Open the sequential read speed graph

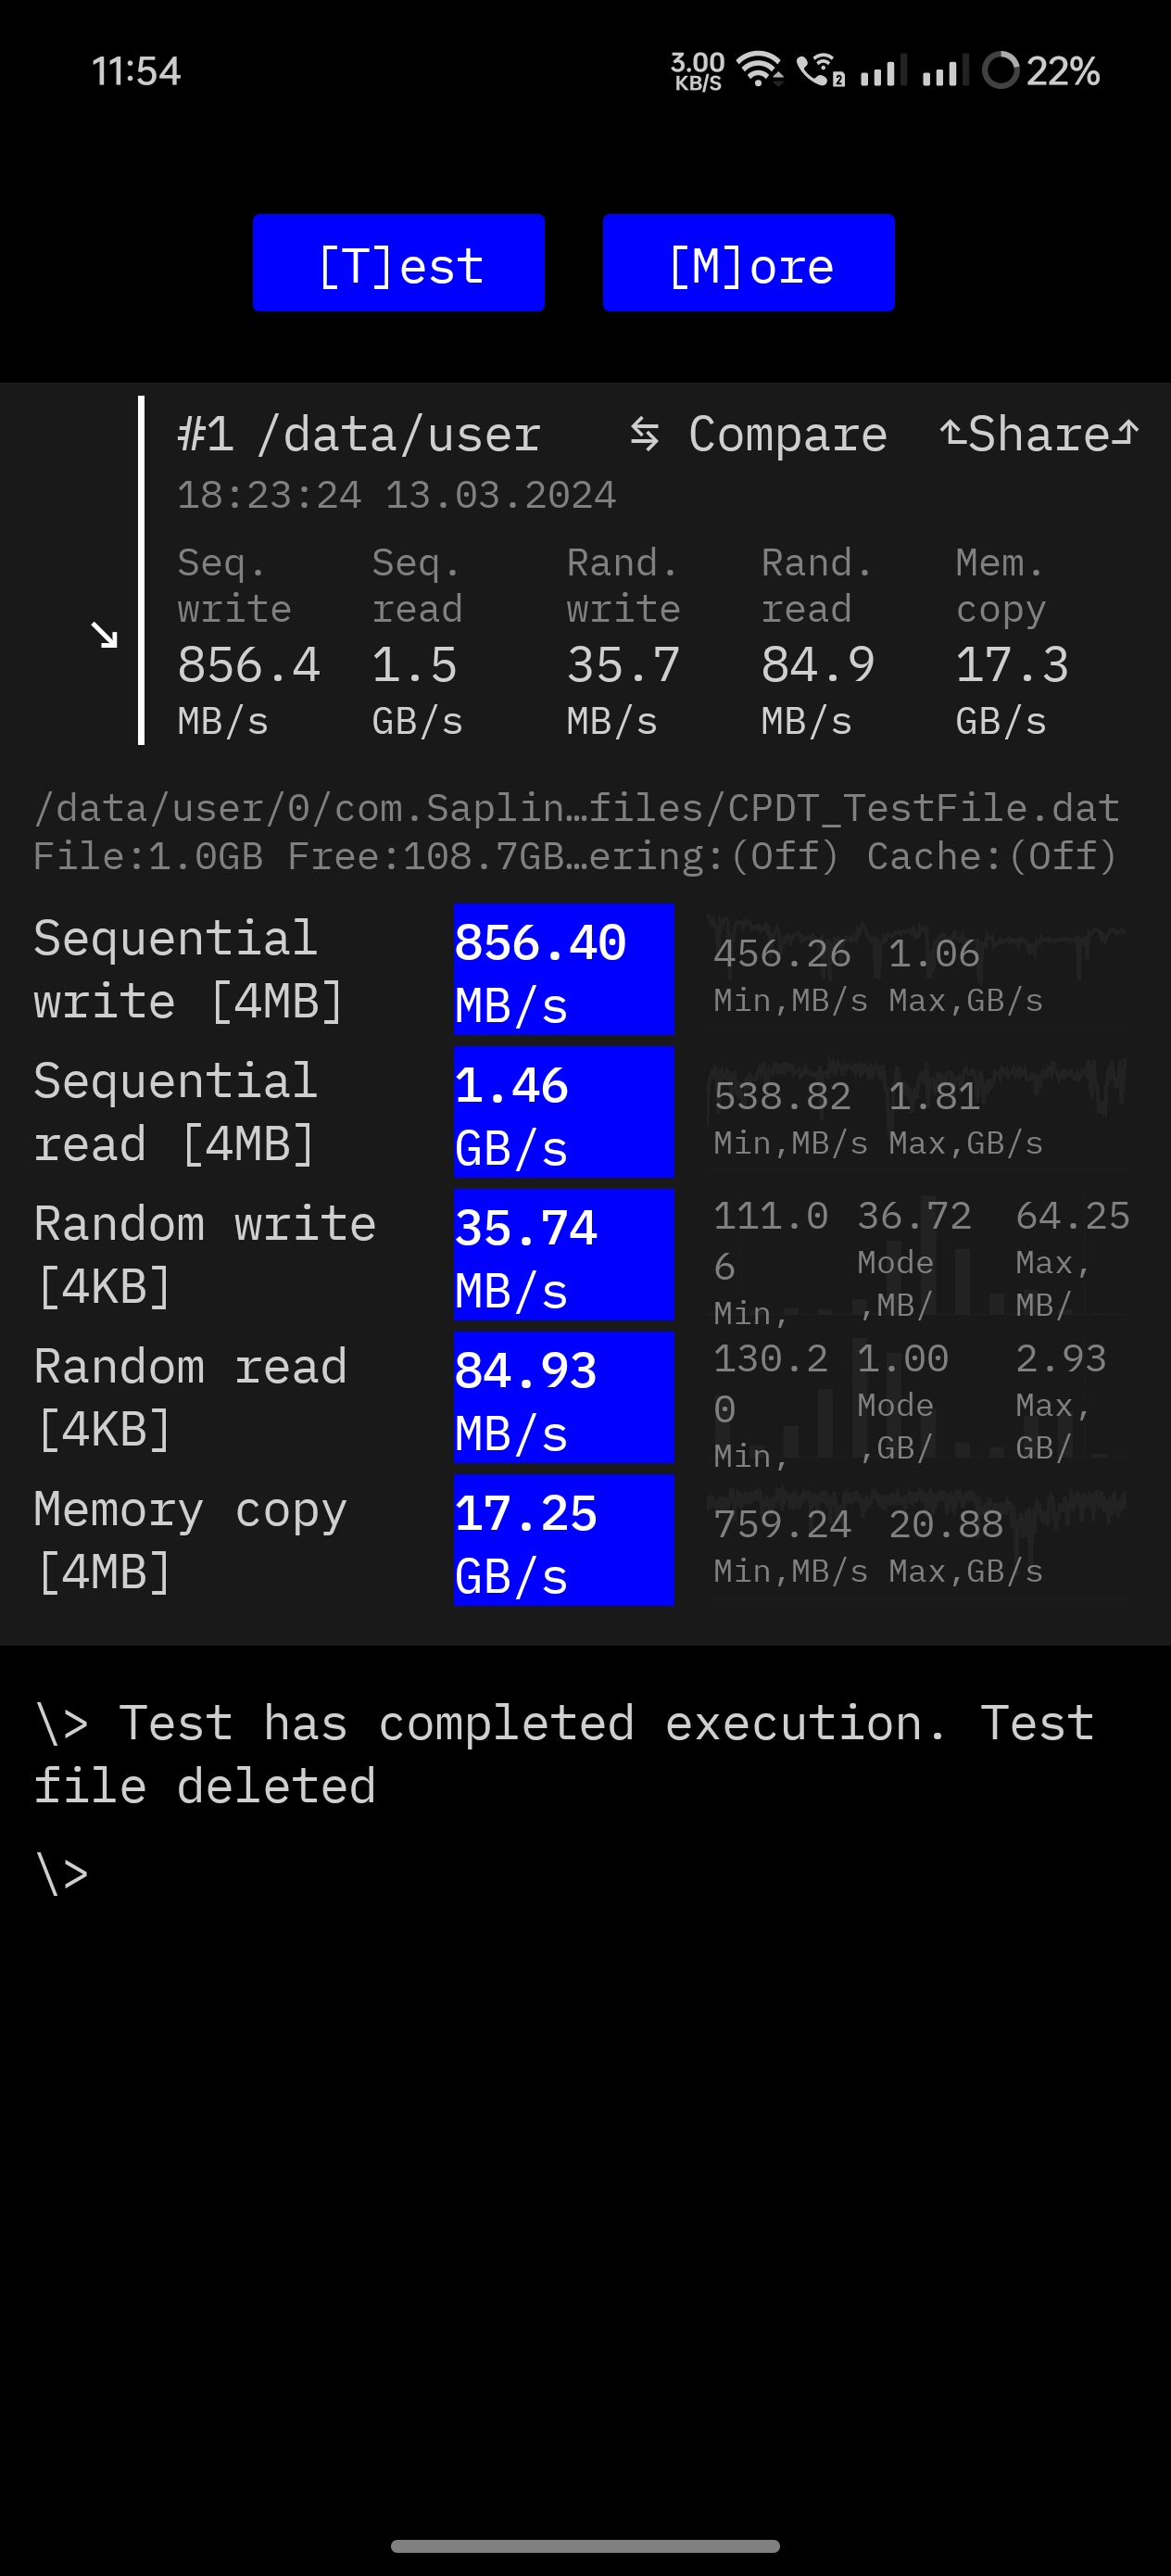pyautogui.click(x=917, y=1112)
